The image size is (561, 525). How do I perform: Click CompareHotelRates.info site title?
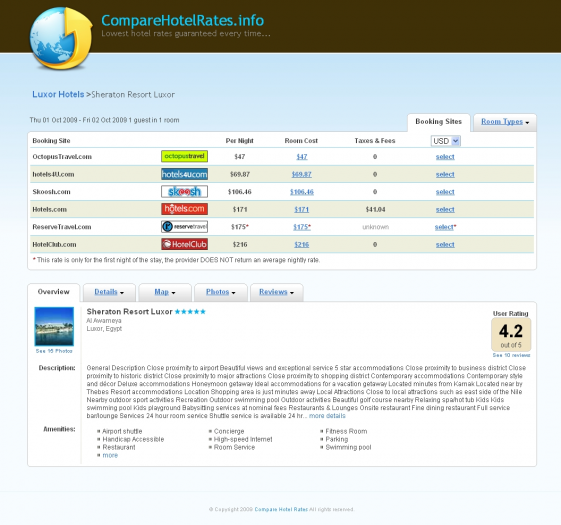(x=182, y=20)
